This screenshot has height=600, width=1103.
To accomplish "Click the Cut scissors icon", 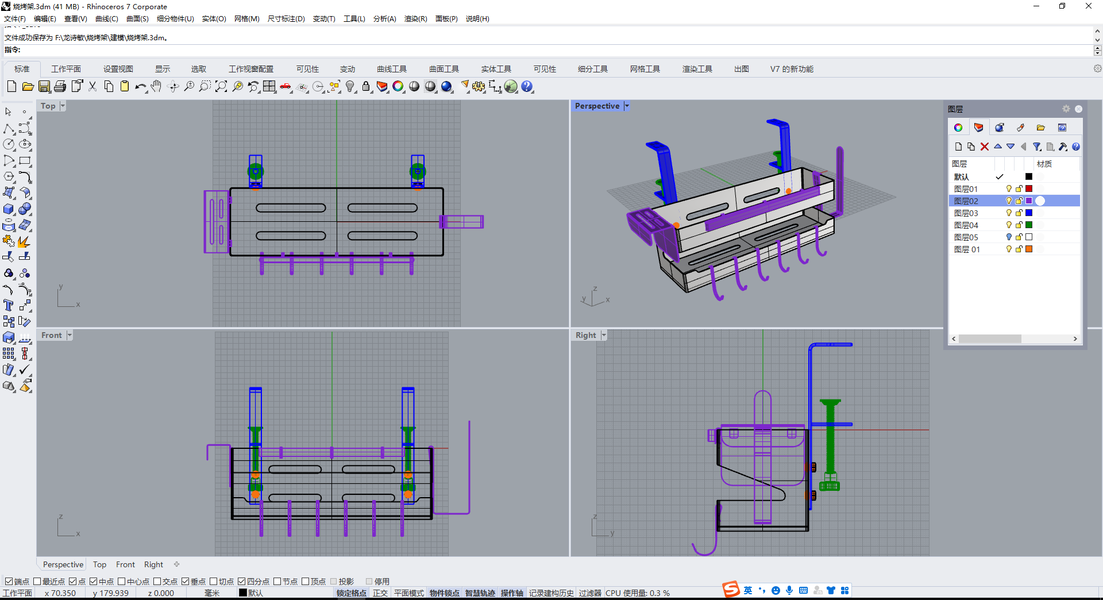I will [92, 87].
